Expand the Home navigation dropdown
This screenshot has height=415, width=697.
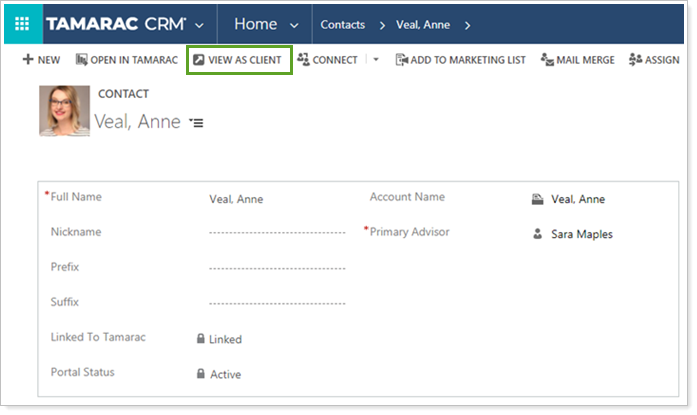tap(293, 25)
